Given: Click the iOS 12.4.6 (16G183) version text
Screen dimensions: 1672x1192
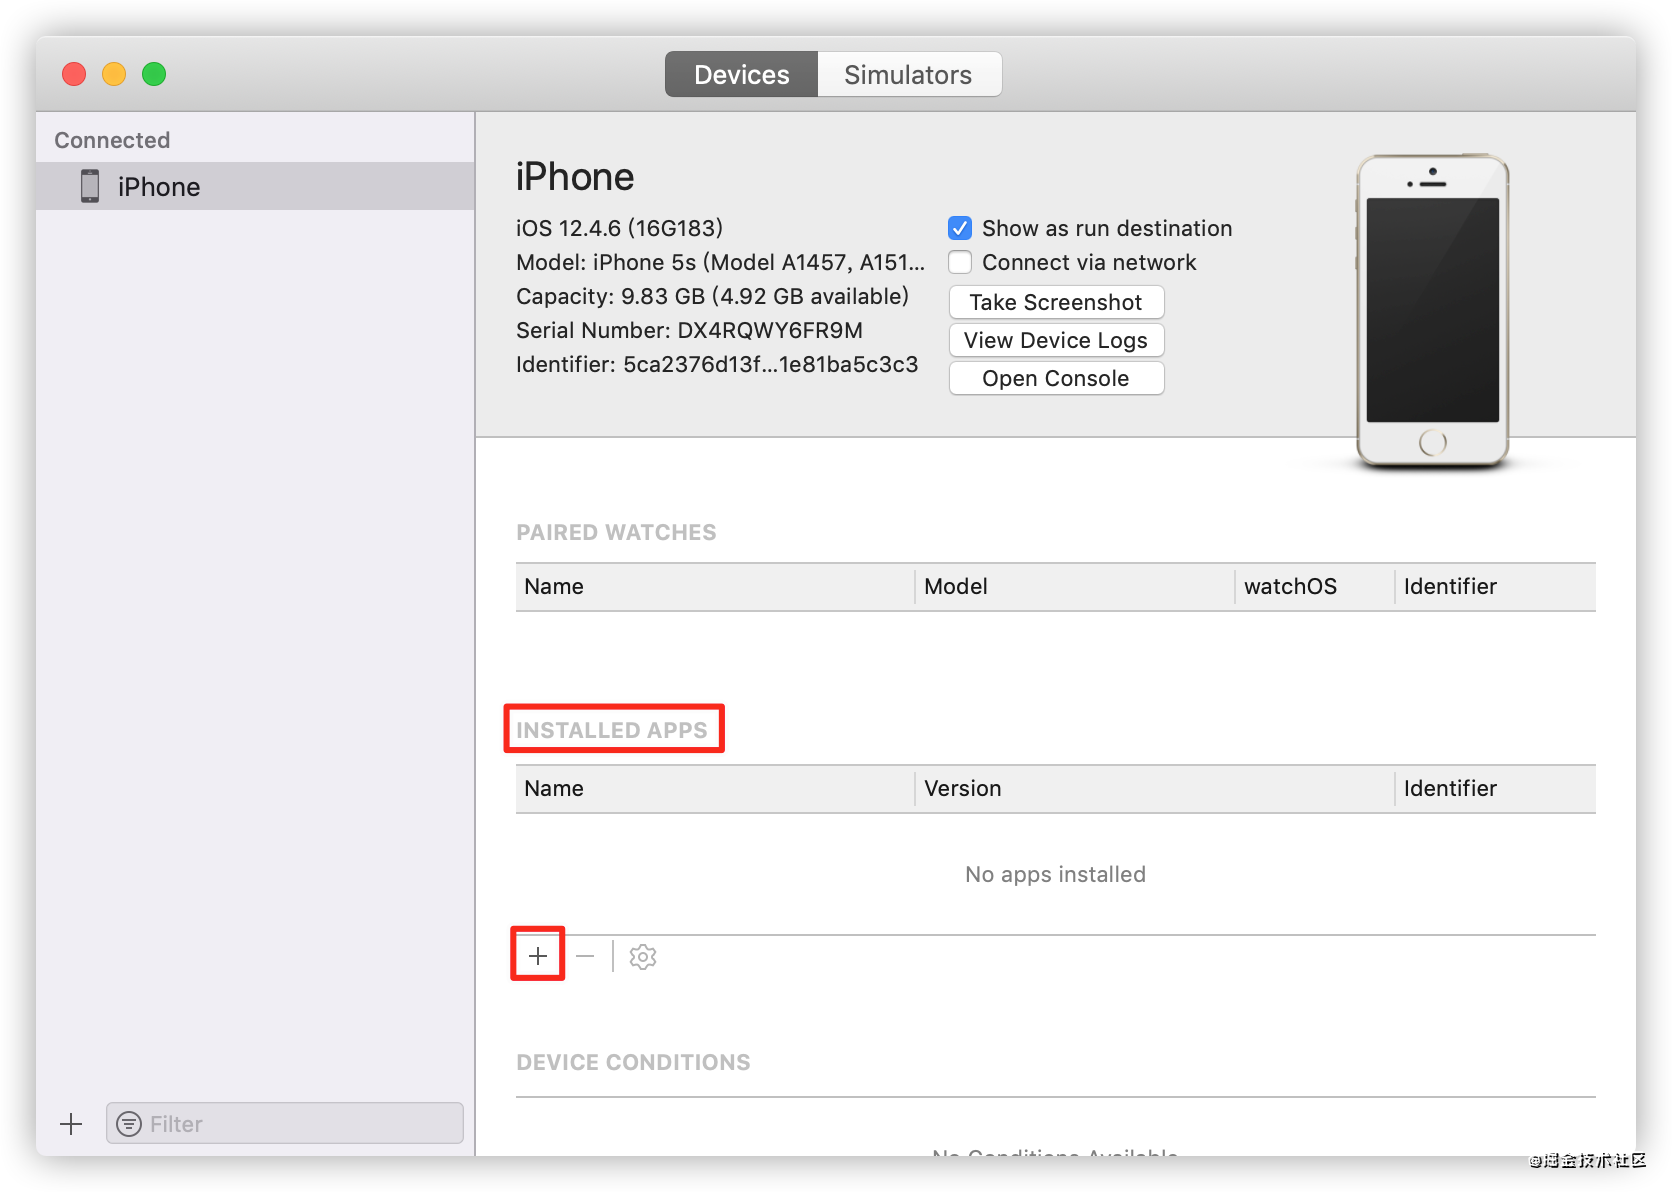Looking at the screenshot, I should (619, 228).
